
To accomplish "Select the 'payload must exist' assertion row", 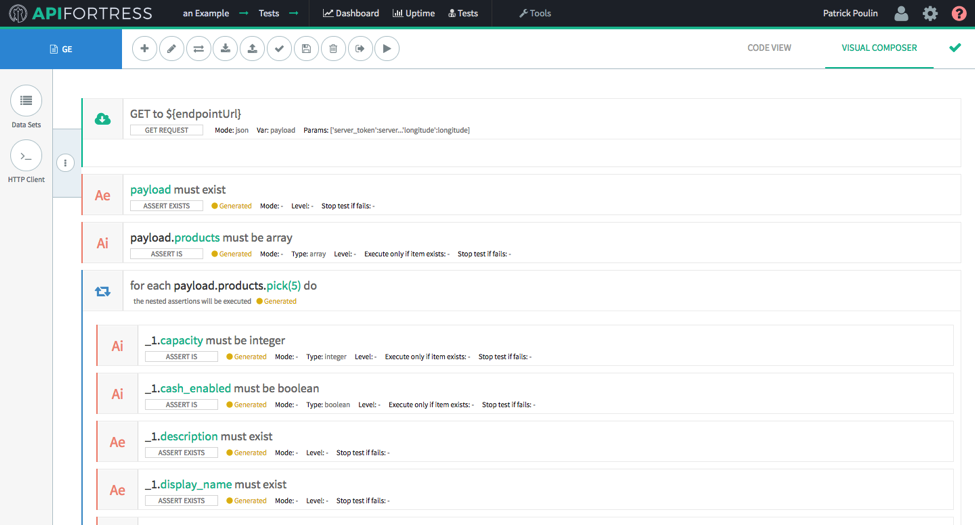I will point(522,195).
